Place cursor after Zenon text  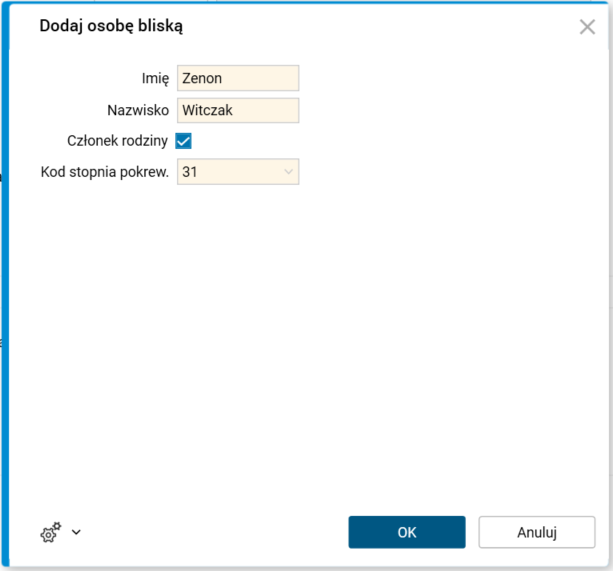[224, 78]
